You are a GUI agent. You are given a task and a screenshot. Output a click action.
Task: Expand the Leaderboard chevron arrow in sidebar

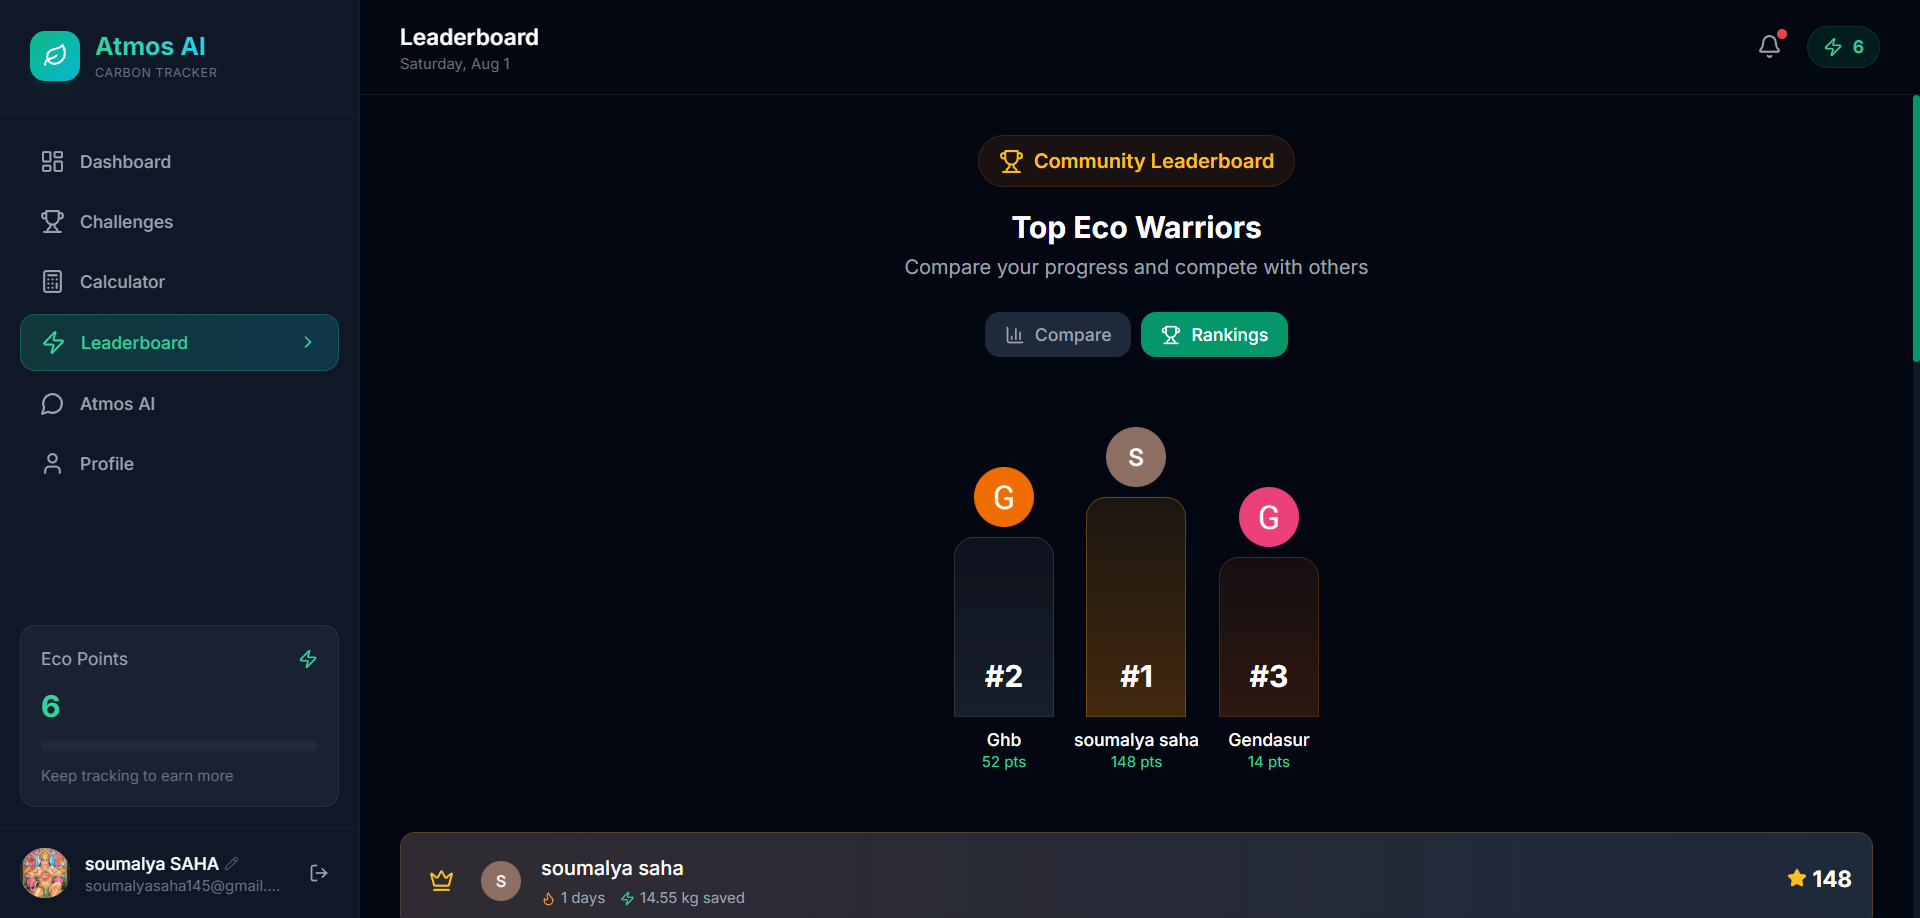[308, 342]
